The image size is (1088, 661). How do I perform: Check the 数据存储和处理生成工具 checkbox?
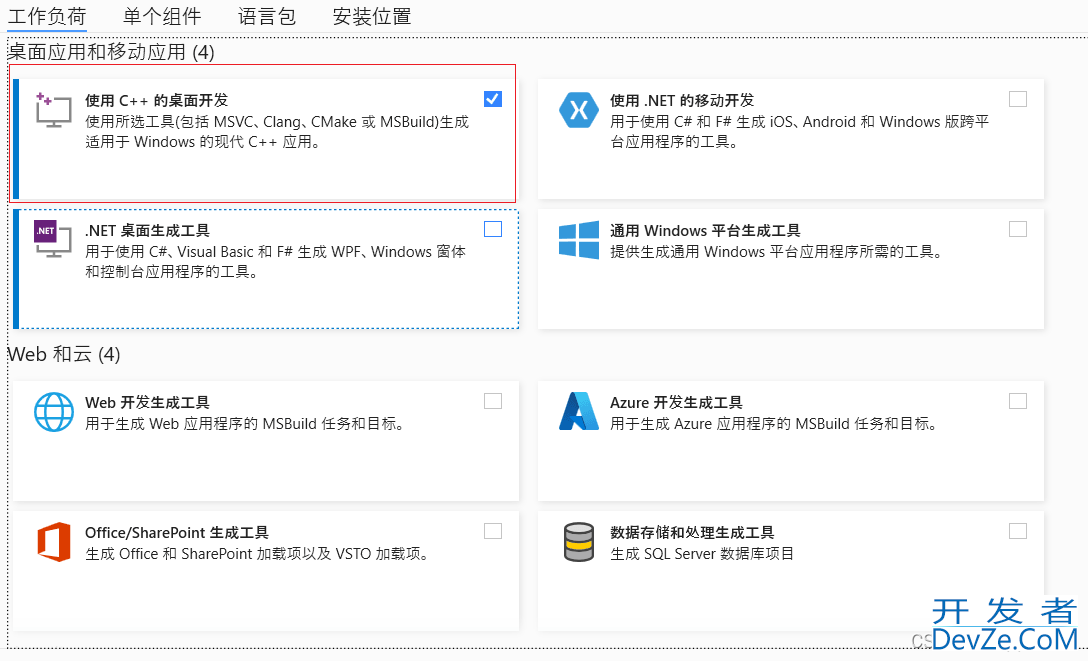click(1018, 531)
